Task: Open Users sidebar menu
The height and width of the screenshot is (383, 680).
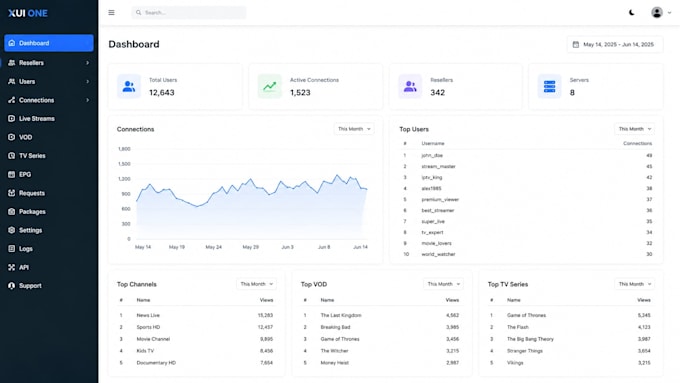Action: (49, 82)
